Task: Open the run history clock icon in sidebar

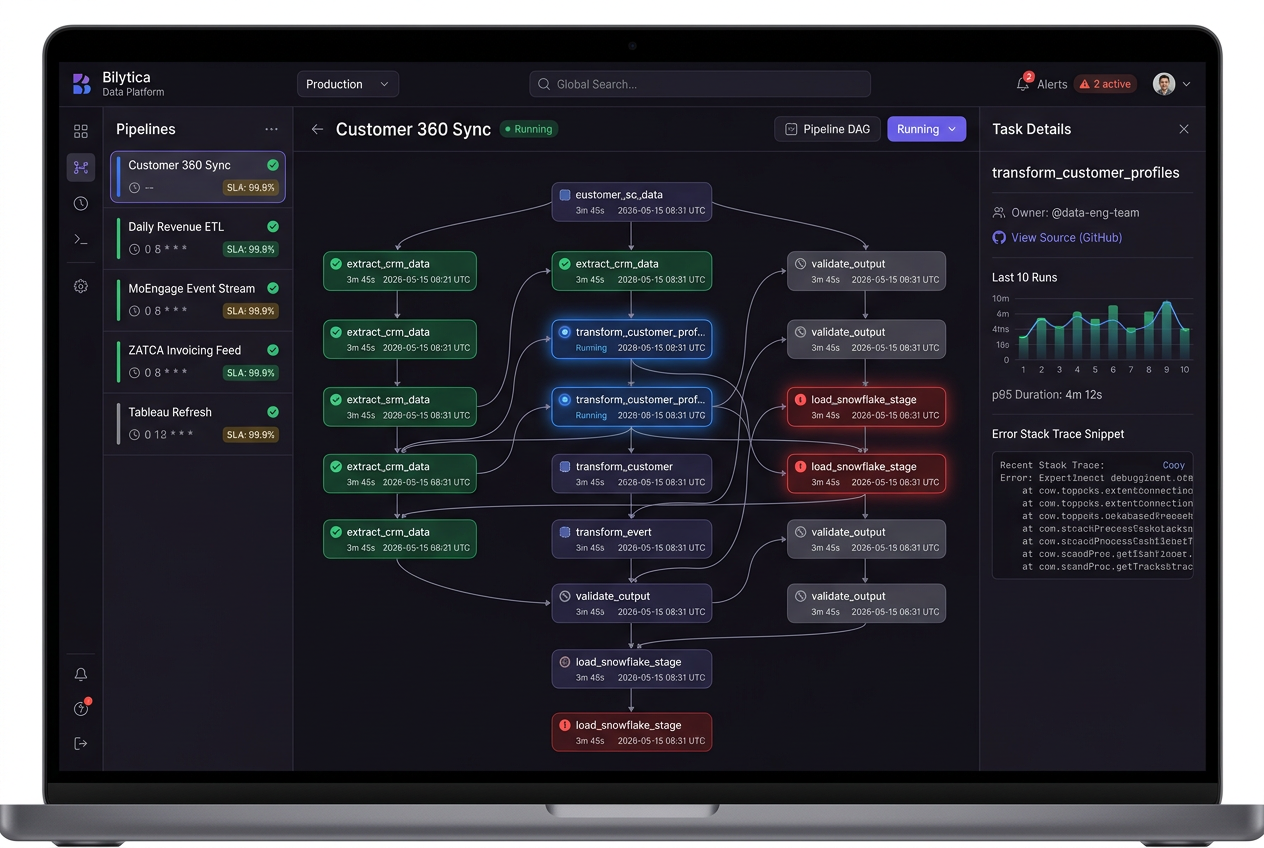Action: (x=81, y=203)
